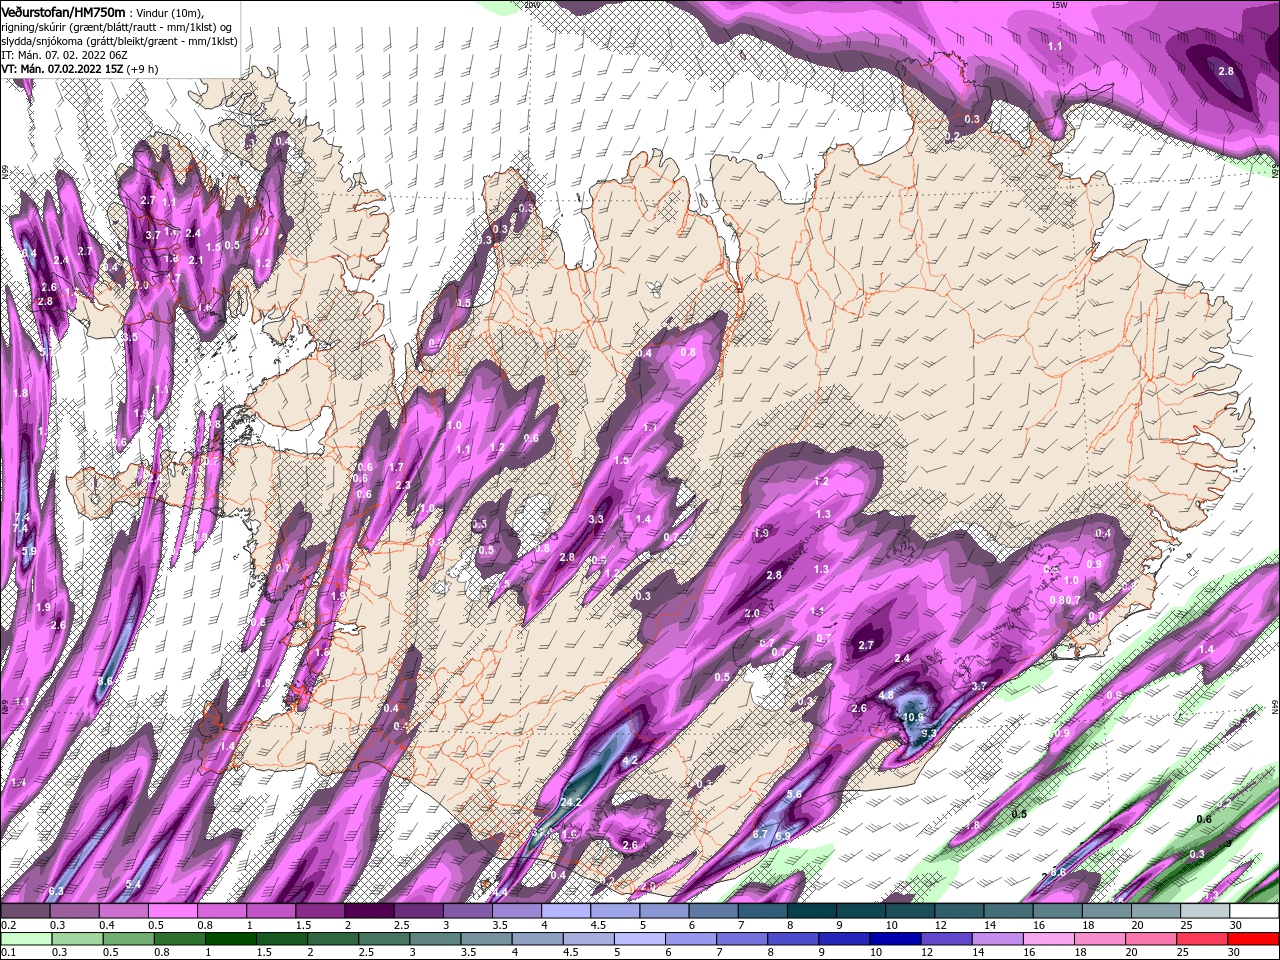Select the light lavender snow swatch starting at 4
This screenshot has width=1280, height=960.
coord(566,911)
